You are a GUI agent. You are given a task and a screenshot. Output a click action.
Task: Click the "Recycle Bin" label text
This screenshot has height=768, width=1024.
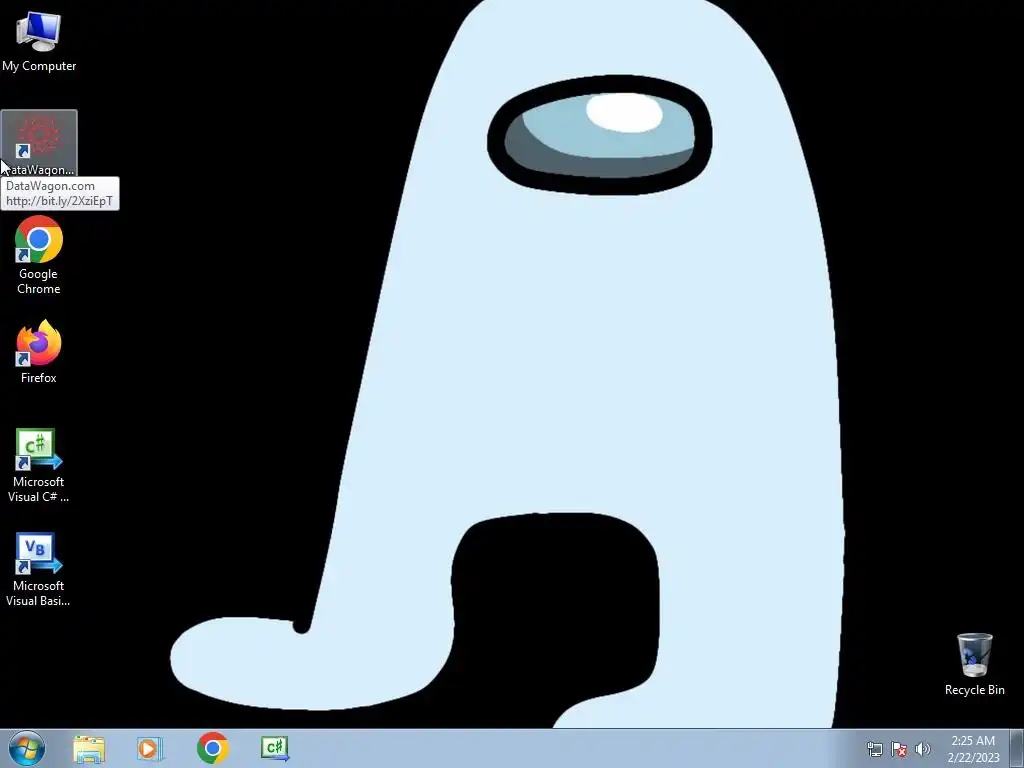pos(974,690)
